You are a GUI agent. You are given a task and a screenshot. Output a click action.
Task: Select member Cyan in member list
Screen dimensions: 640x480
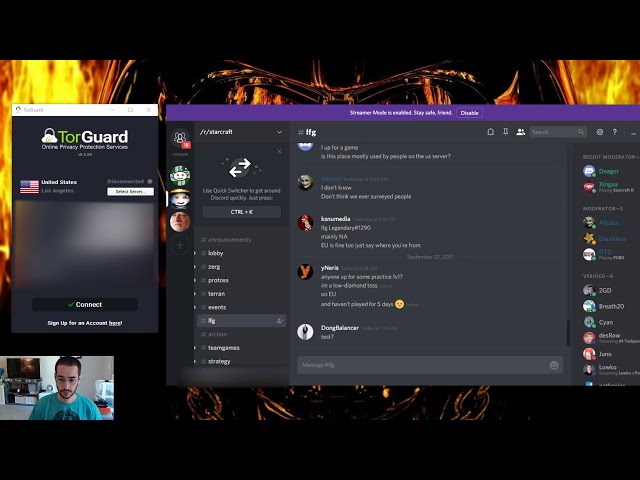tap(608, 322)
